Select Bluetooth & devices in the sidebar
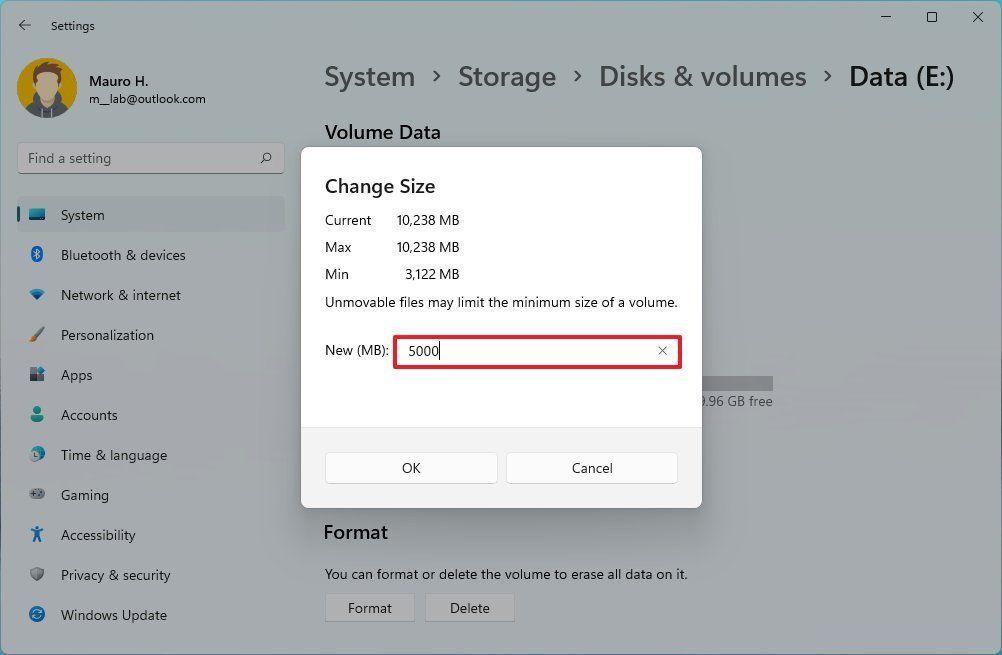Image resolution: width=1002 pixels, height=655 pixels. [123, 255]
